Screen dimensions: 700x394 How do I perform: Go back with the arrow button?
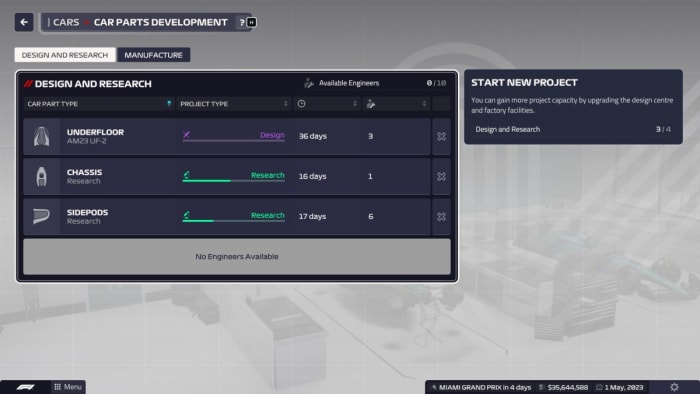click(24, 22)
